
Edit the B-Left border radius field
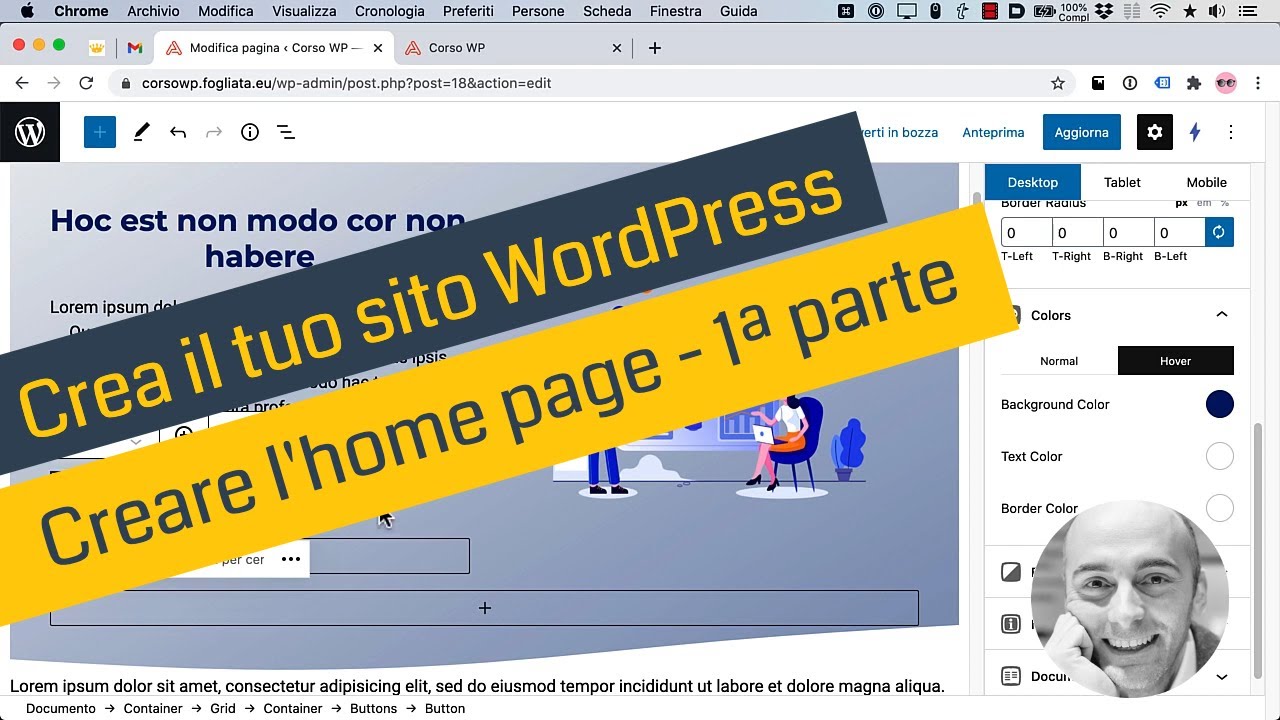coord(1180,232)
